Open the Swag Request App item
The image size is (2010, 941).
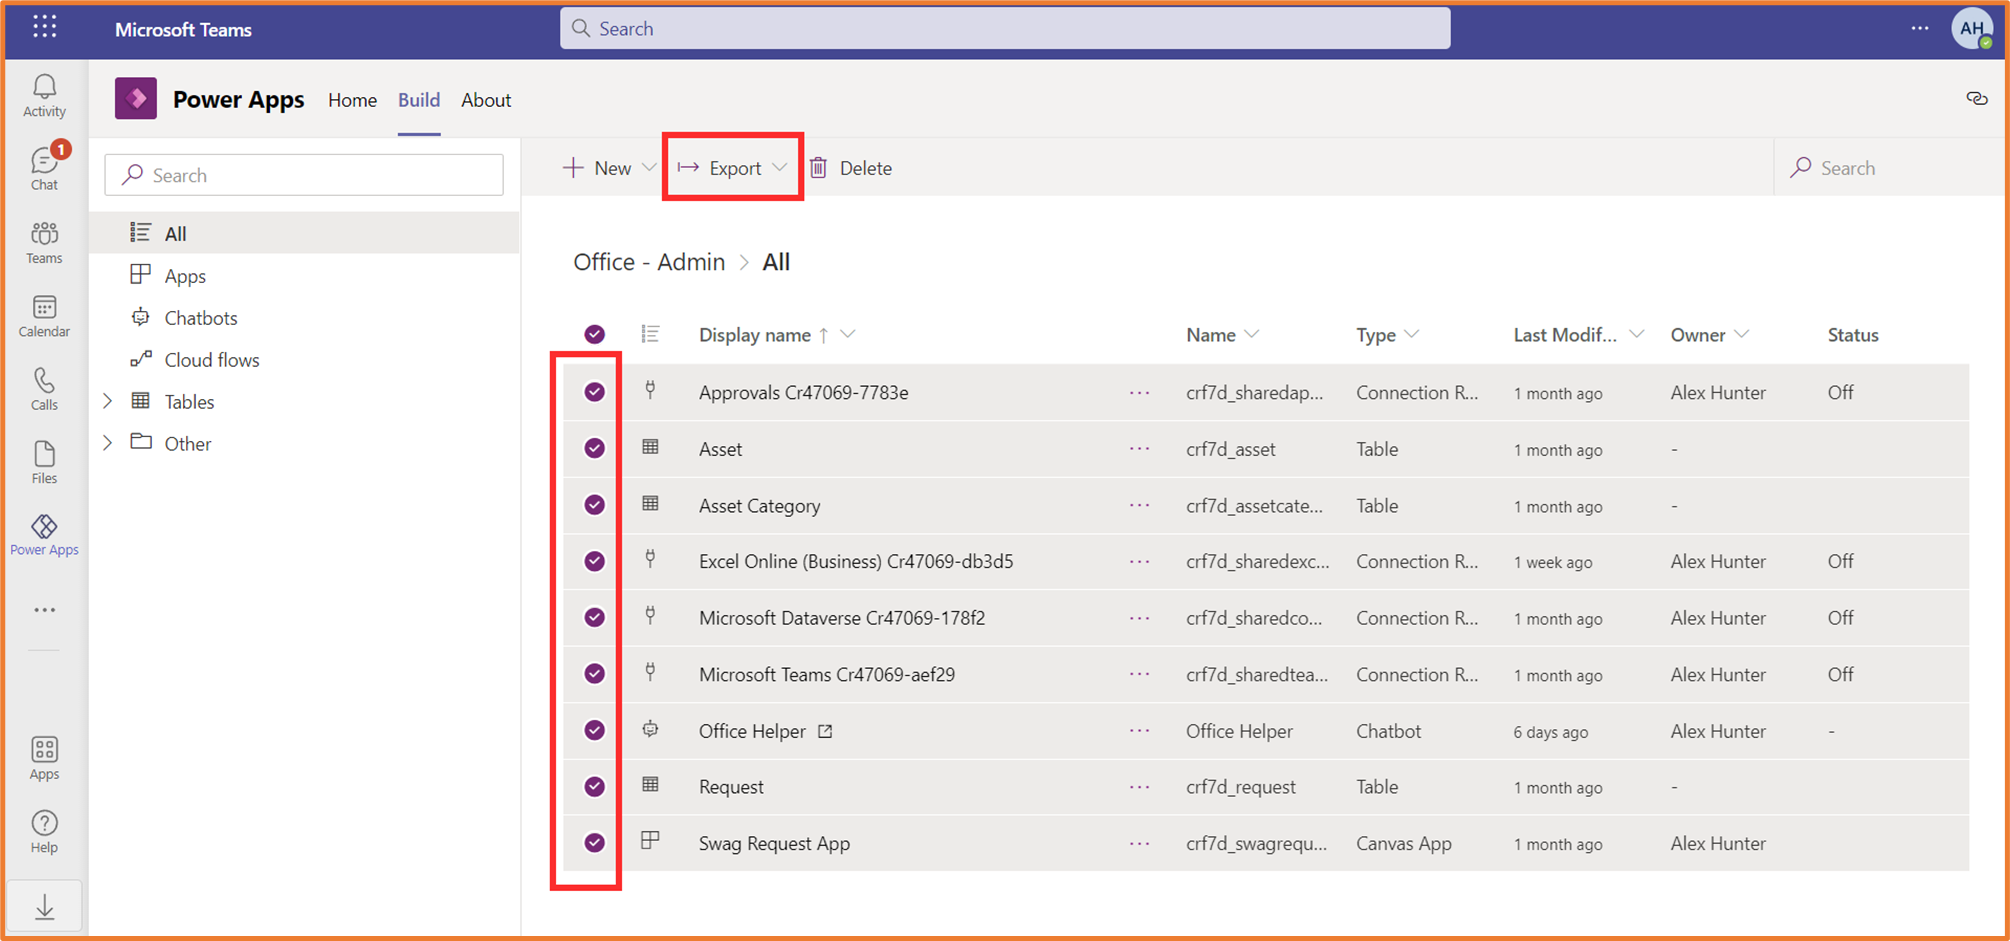coord(774,843)
